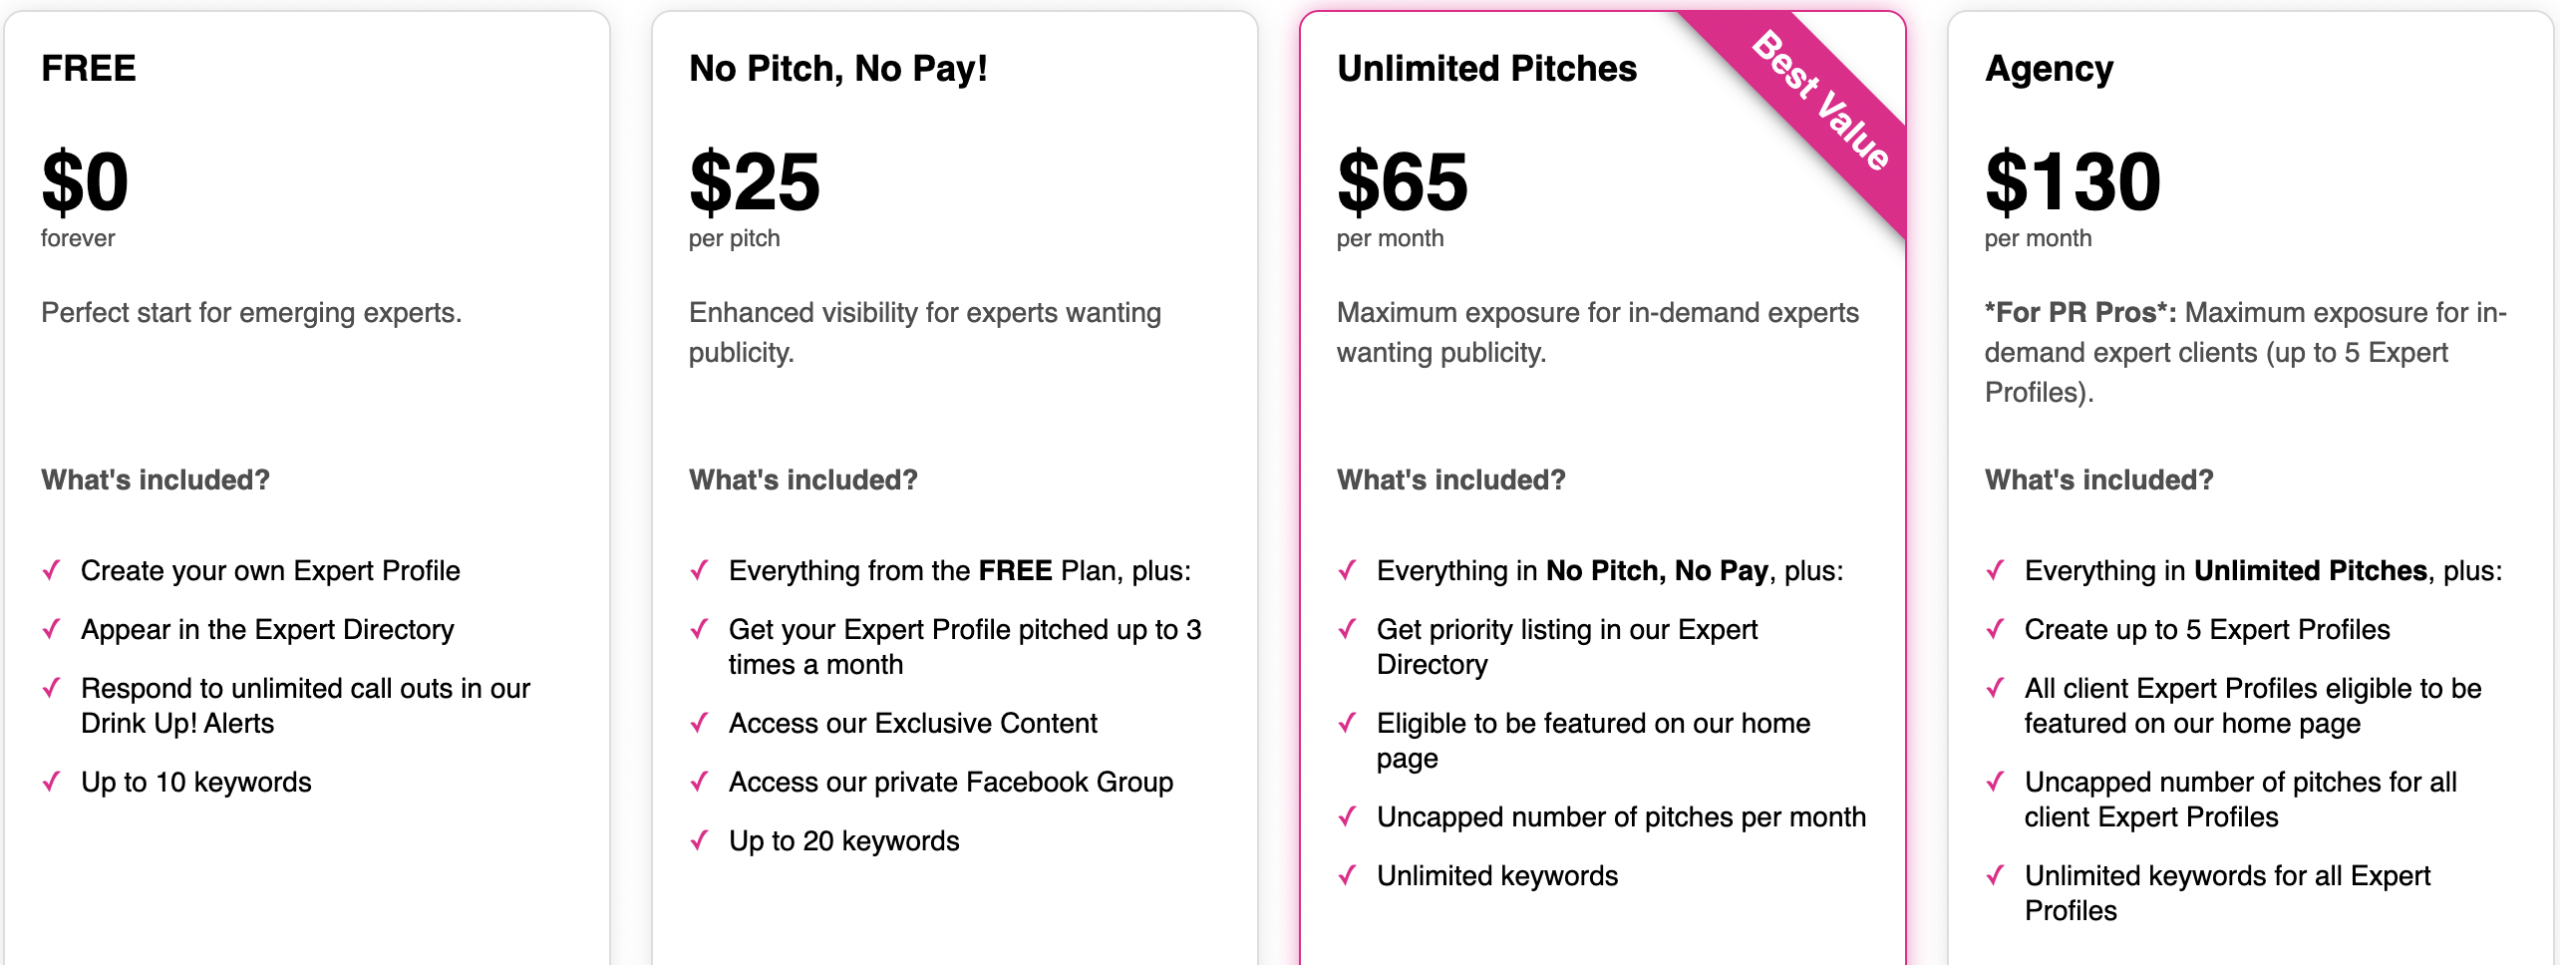Click the *For PR Pros* bold description text
Screen dimensions: 2560x965
coord(2080,313)
